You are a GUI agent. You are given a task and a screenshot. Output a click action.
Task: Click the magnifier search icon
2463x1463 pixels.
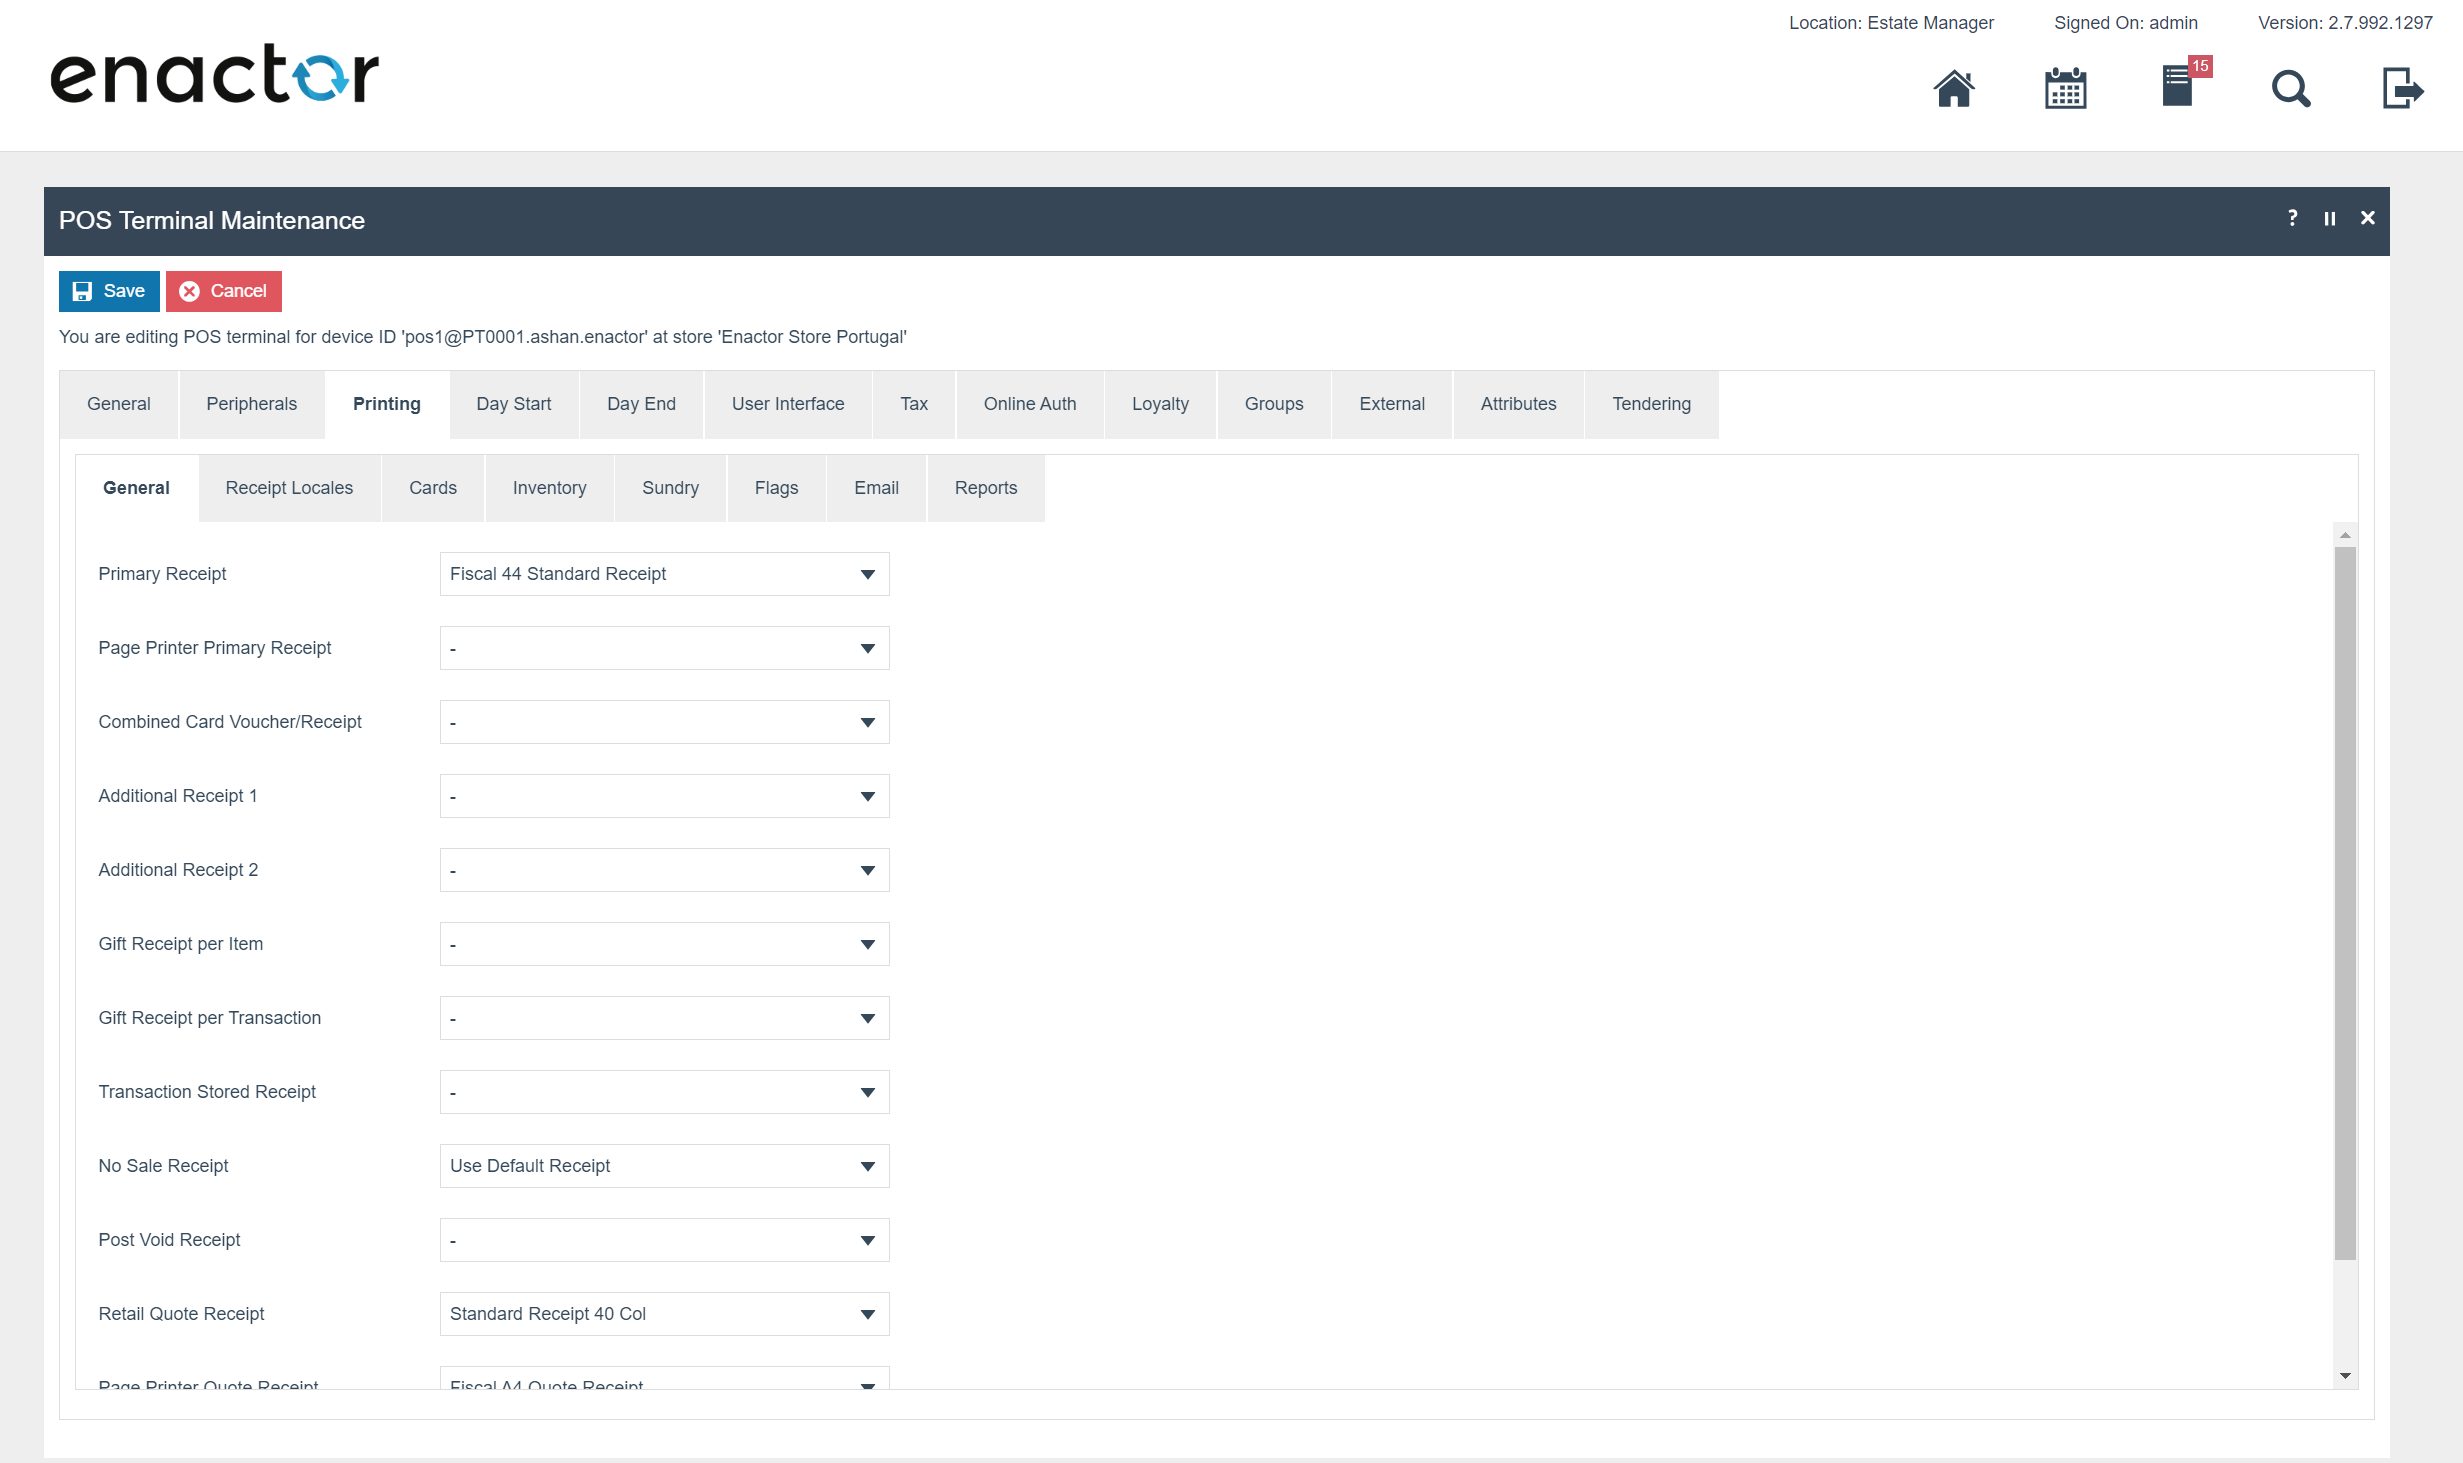coord(2290,89)
